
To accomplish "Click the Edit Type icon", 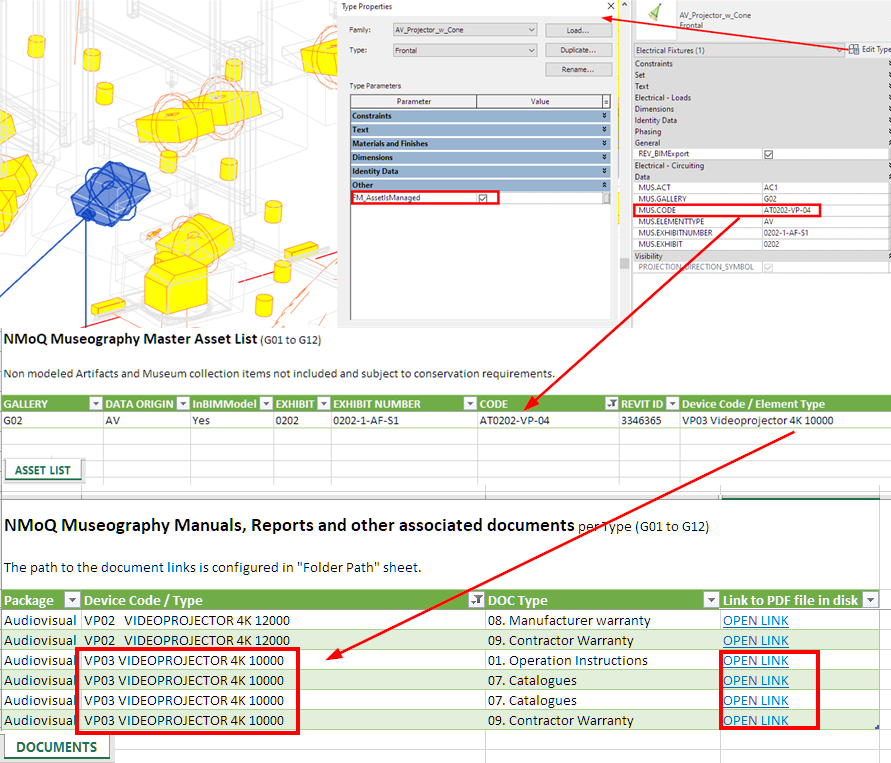I will 853,49.
